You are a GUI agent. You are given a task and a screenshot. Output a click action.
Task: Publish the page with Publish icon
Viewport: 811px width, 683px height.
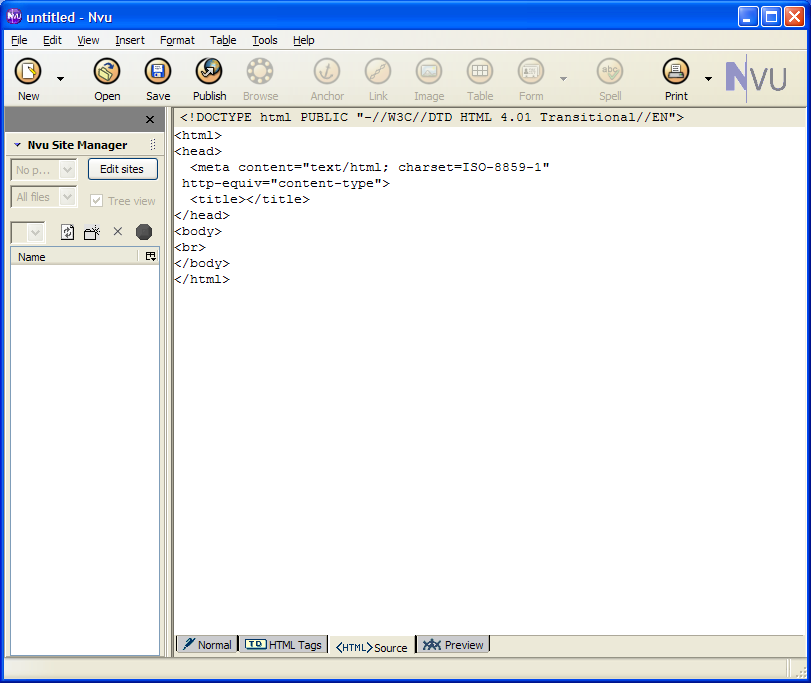(209, 71)
